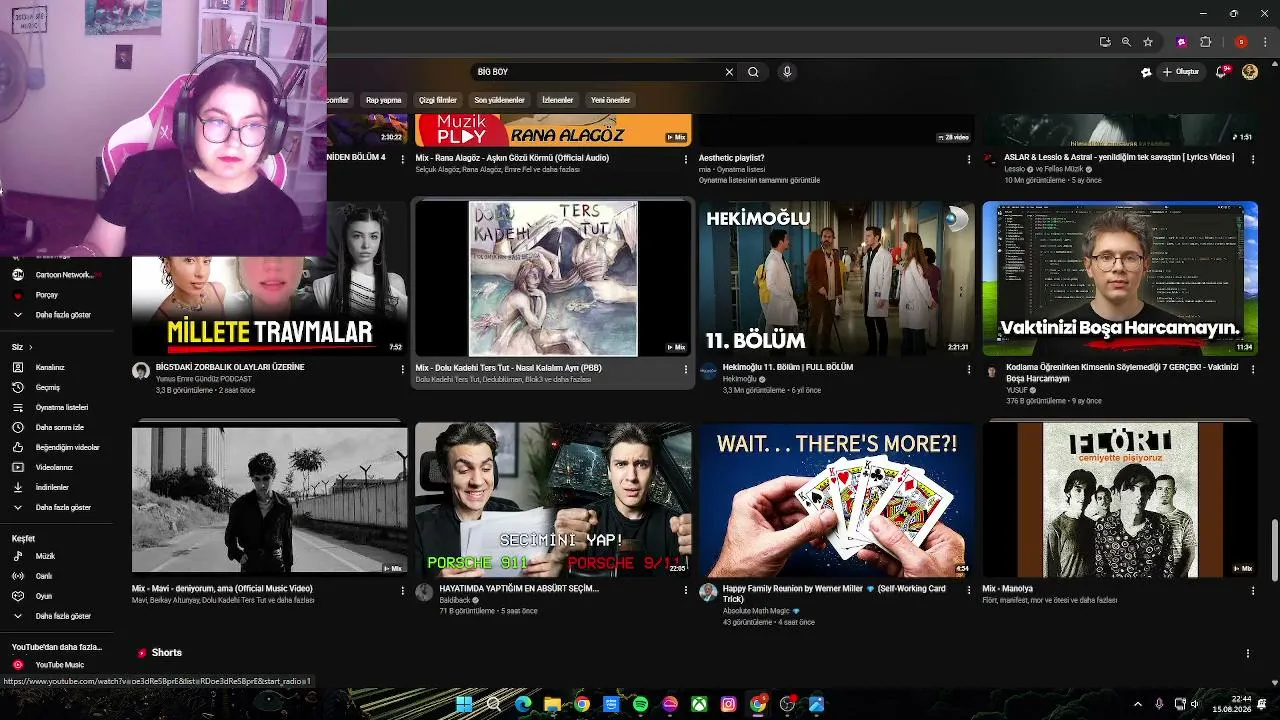Play Hekimoğlu 11. Bölüm thumbnail
The image size is (1280, 720).
[836, 279]
